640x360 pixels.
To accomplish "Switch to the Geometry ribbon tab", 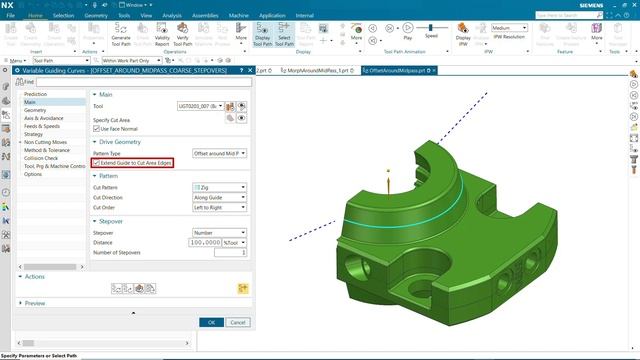I will pyautogui.click(x=96, y=16).
